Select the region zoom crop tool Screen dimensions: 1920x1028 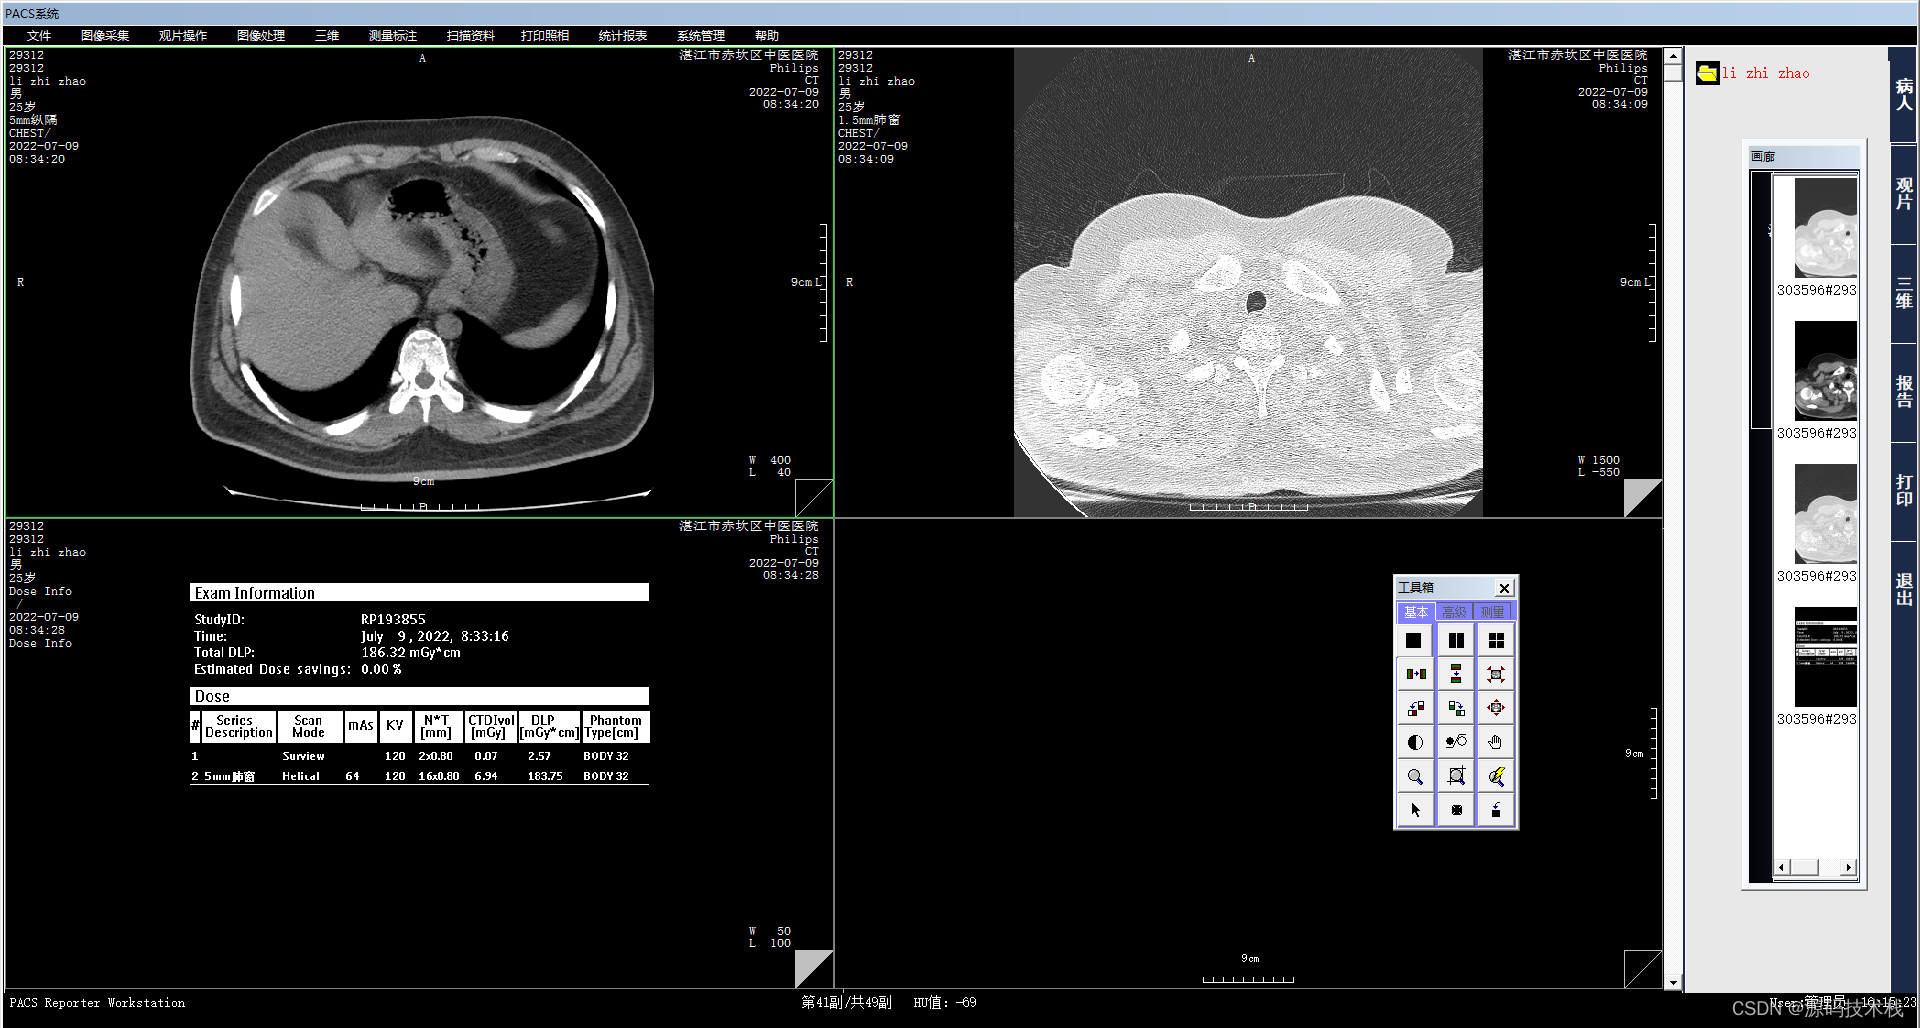pyautogui.click(x=1456, y=776)
